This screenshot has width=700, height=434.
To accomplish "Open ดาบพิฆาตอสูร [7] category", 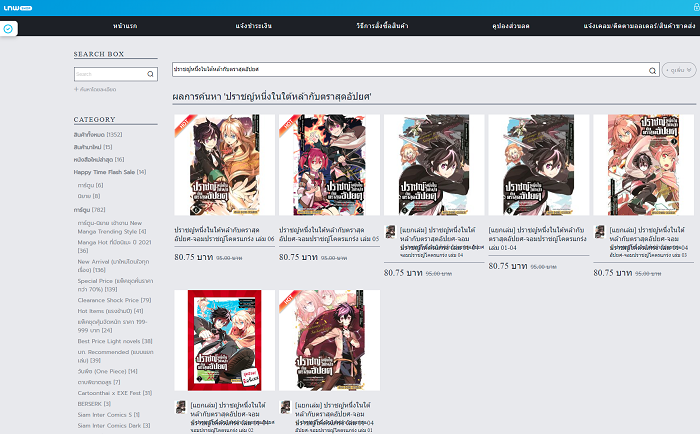I will (x=99, y=382).
